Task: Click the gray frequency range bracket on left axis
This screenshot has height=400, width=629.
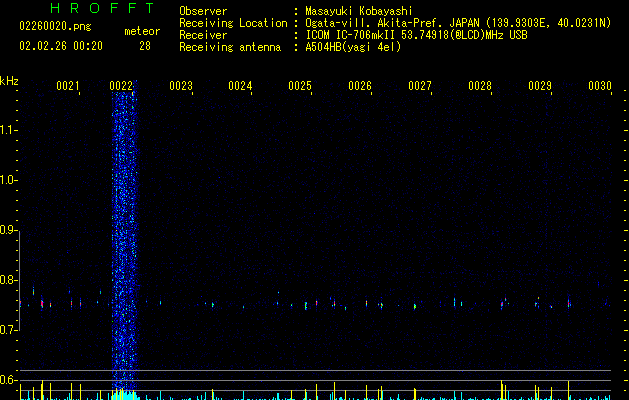Action: [x=19, y=280]
